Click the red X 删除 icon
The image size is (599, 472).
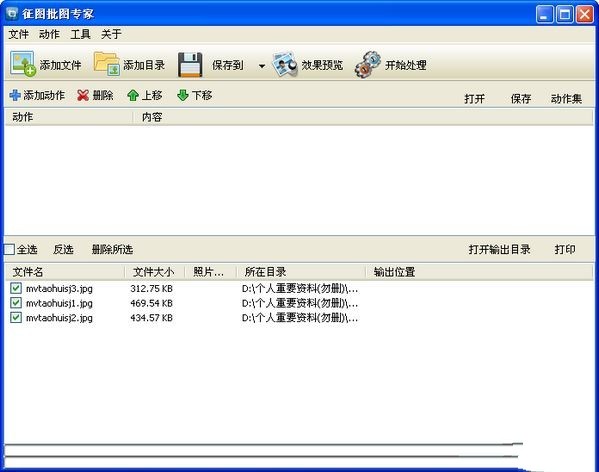[x=83, y=95]
